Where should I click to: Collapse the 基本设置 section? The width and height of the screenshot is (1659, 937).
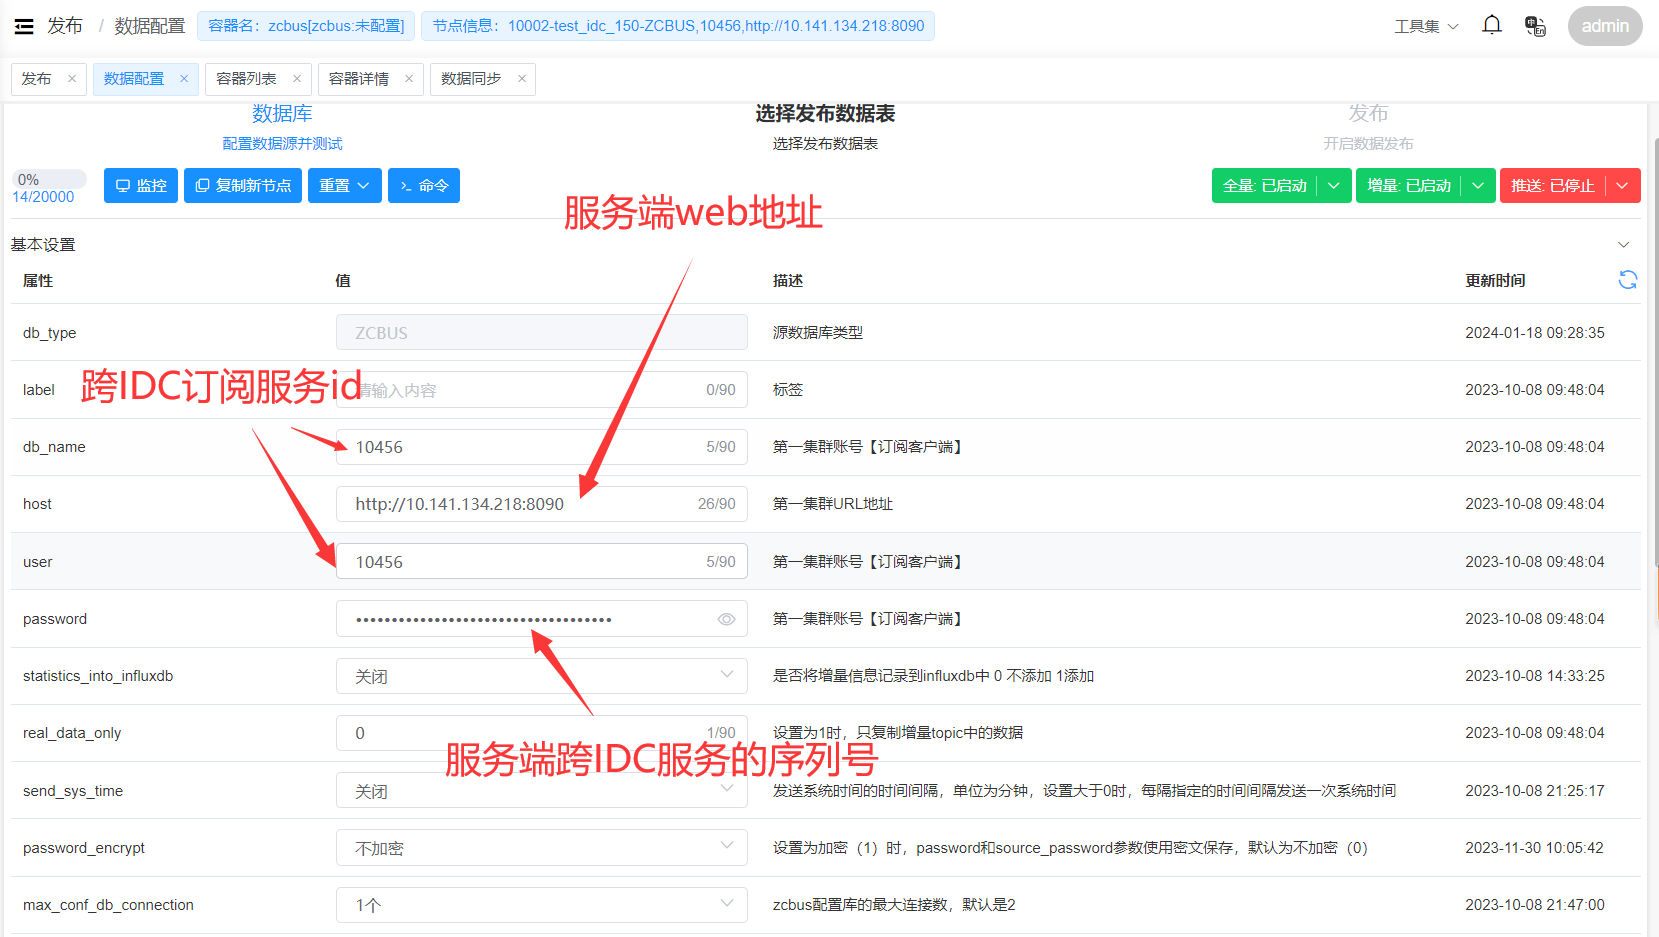[x=1623, y=245]
